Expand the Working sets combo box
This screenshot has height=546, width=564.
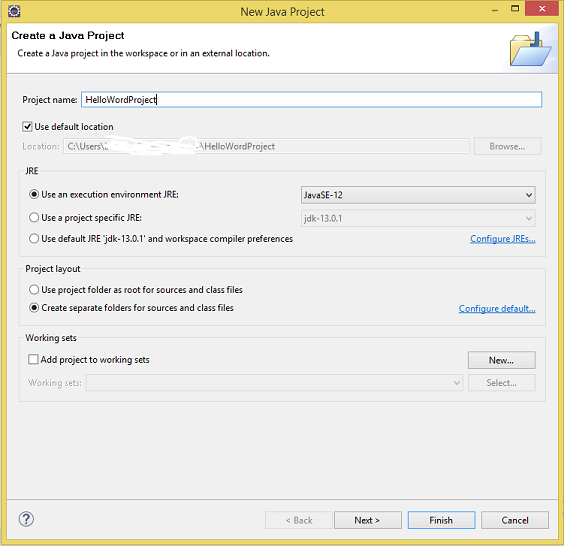(x=274, y=383)
